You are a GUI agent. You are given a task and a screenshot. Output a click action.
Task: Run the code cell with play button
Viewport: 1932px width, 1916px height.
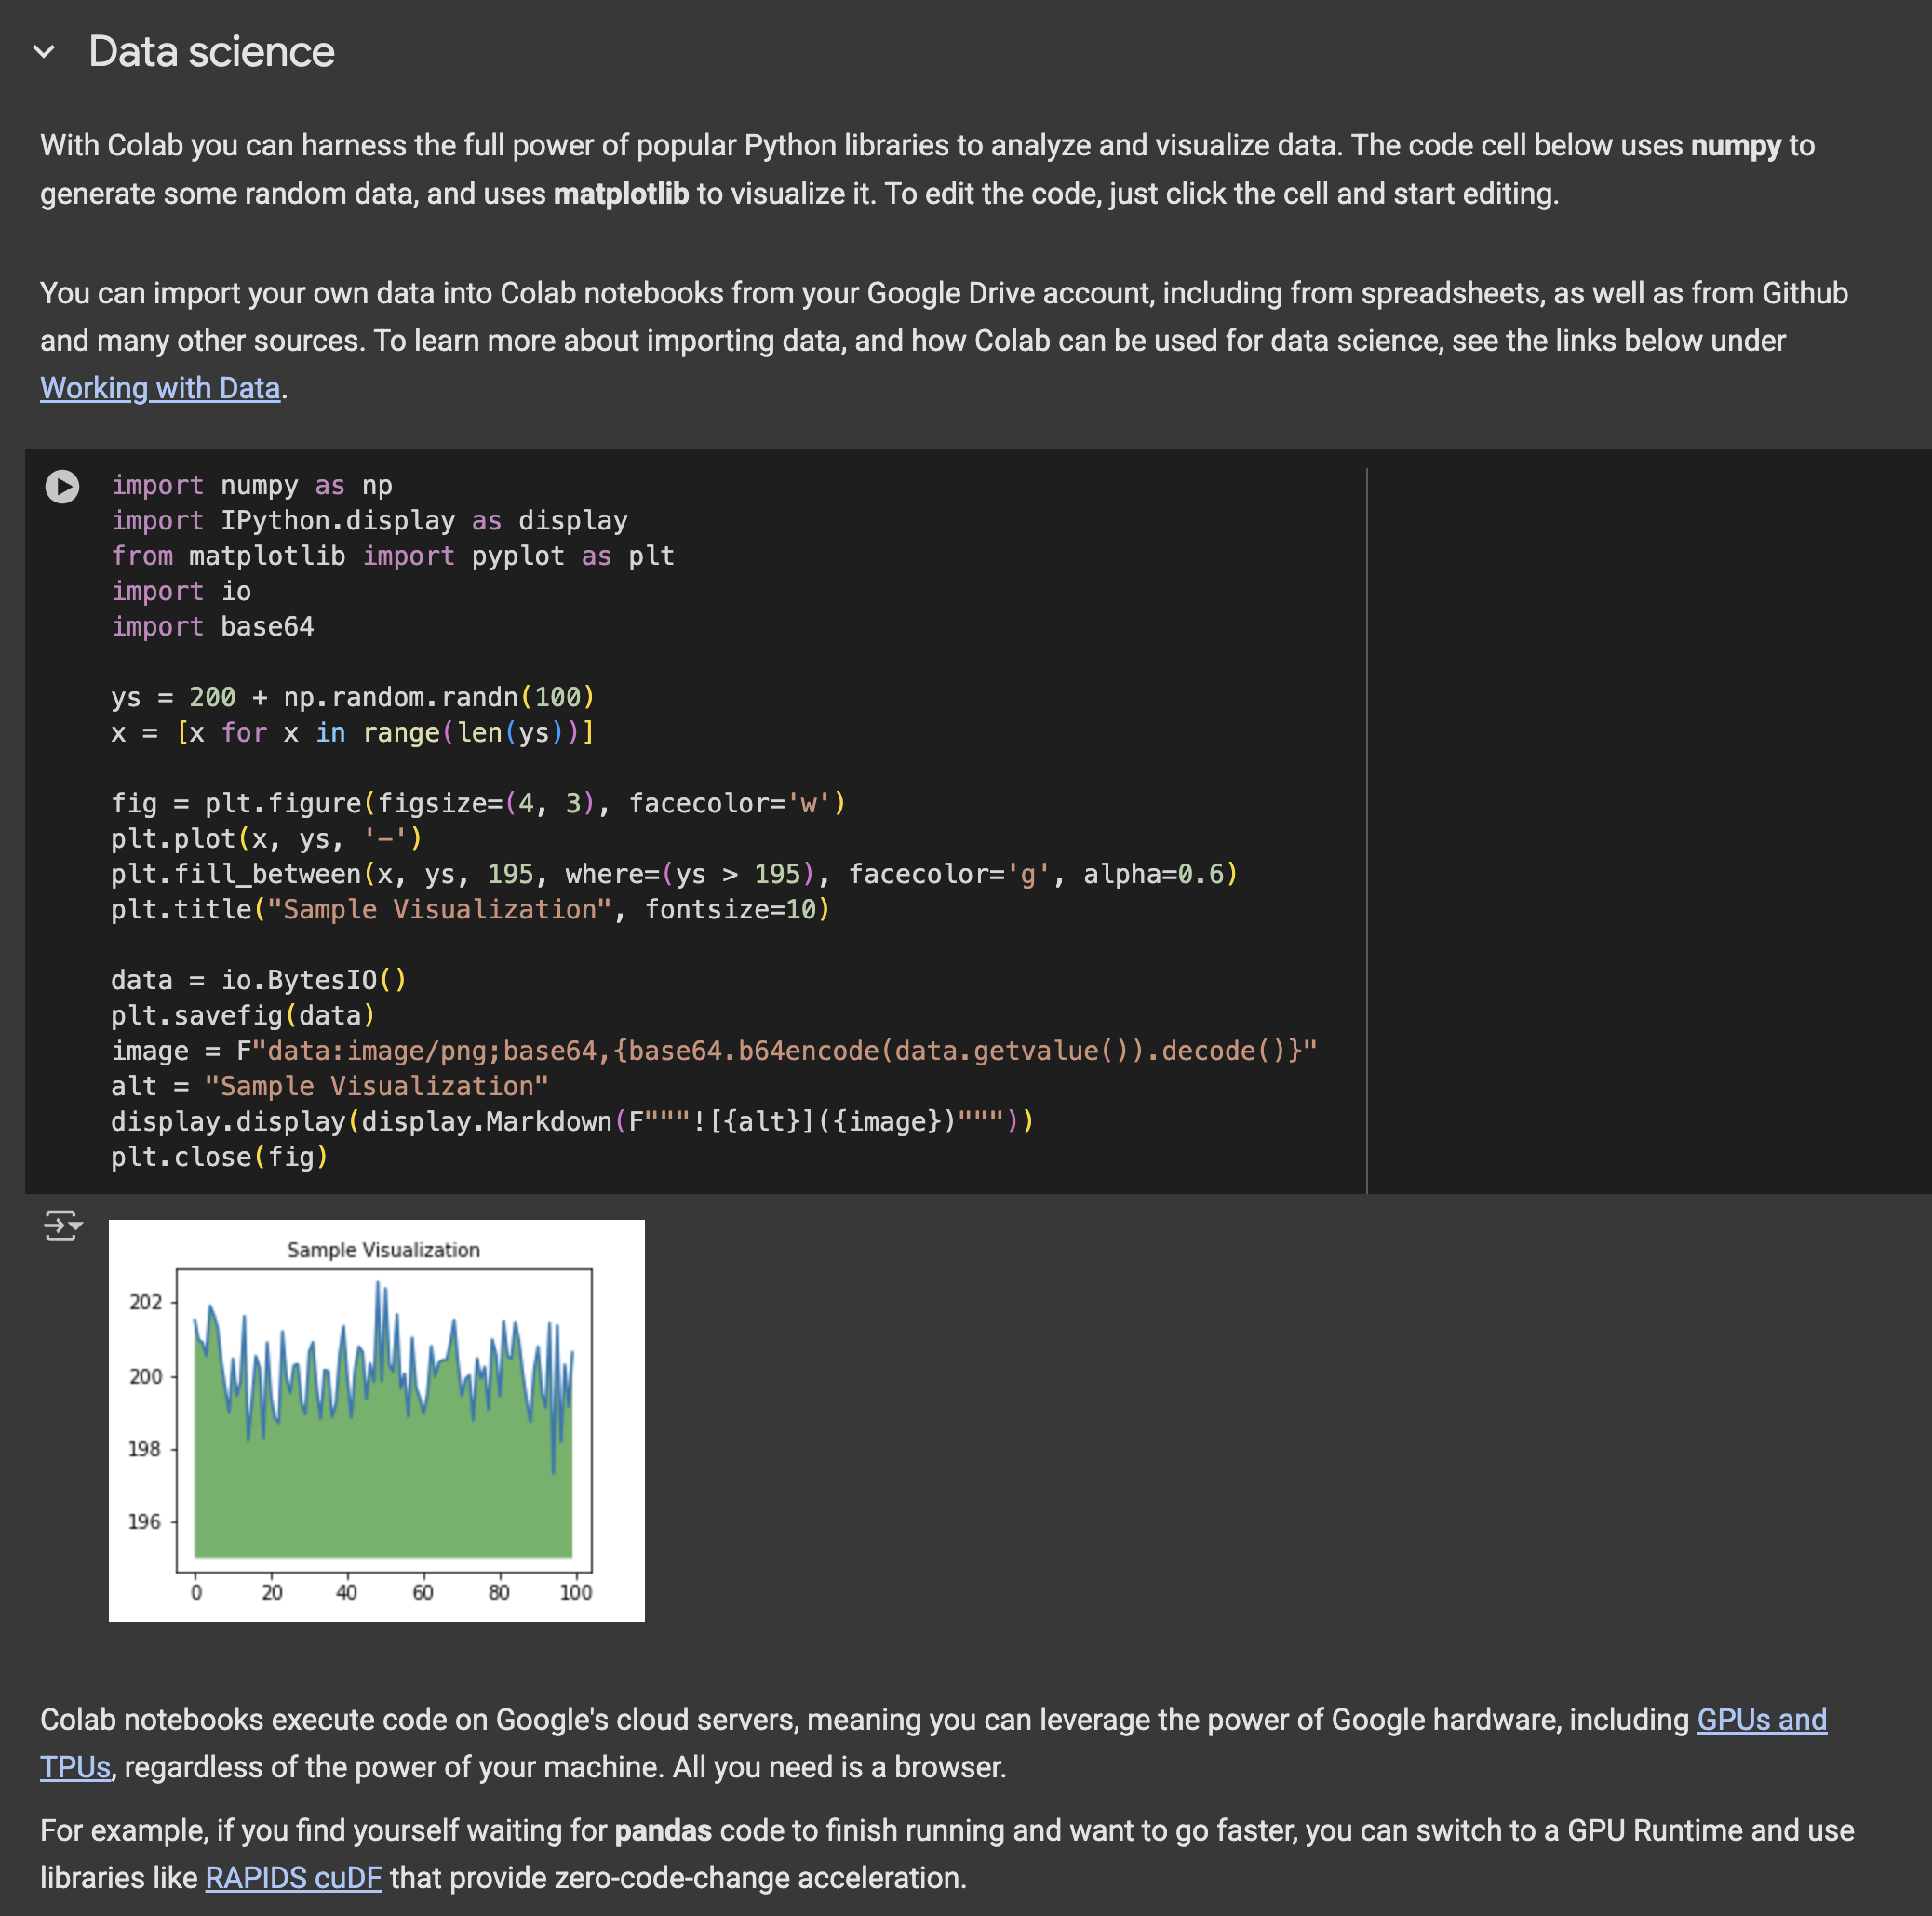pyautogui.click(x=62, y=486)
